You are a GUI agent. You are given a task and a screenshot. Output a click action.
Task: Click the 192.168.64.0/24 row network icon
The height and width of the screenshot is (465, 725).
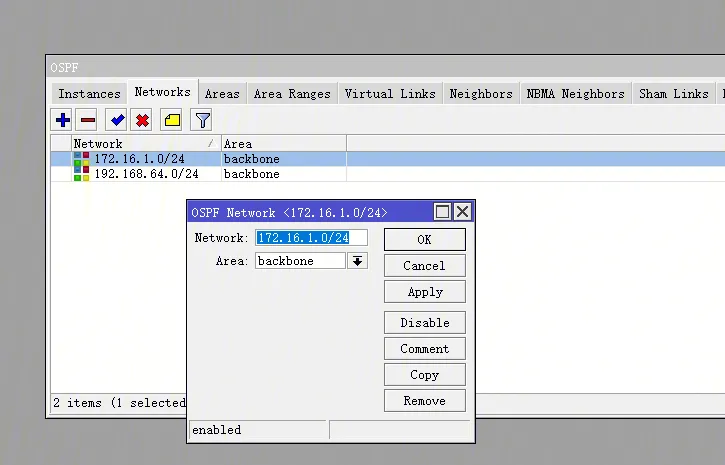tap(81, 174)
